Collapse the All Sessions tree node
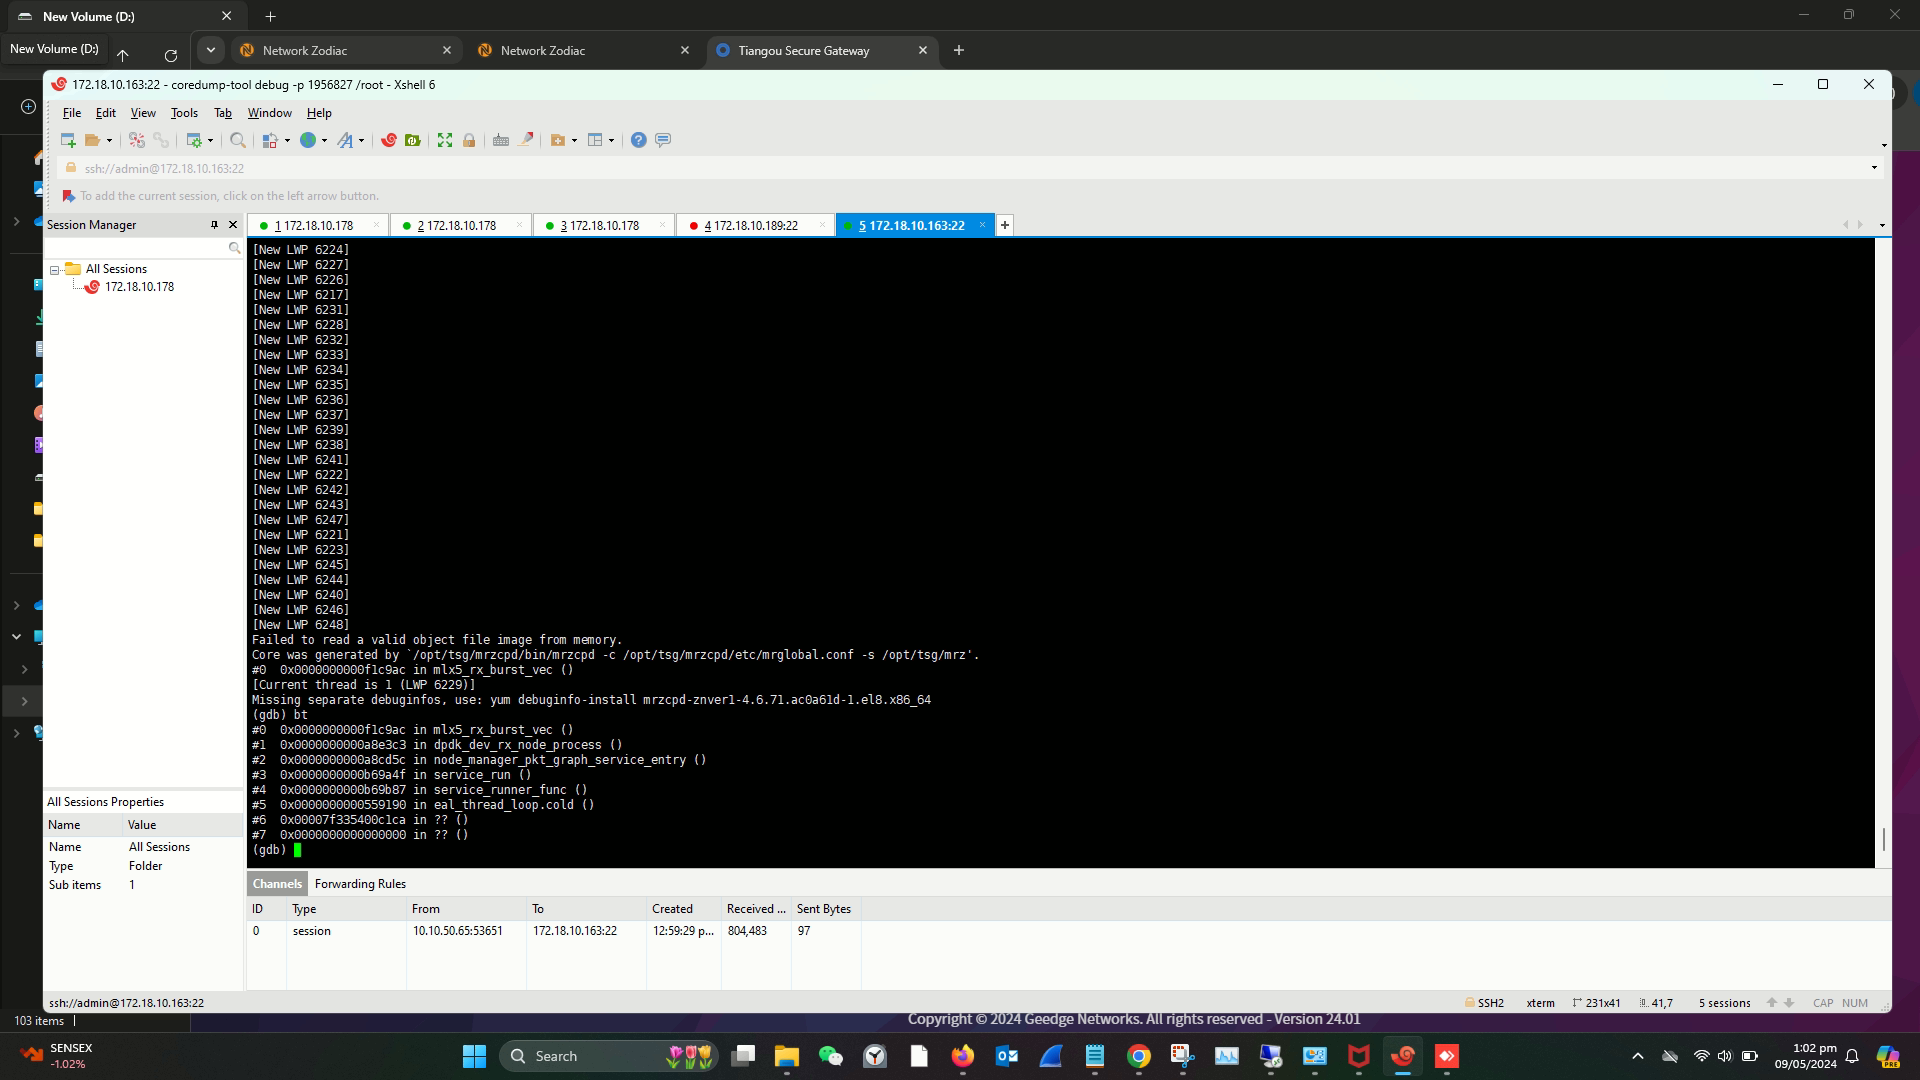1920x1080 pixels. pyautogui.click(x=55, y=270)
